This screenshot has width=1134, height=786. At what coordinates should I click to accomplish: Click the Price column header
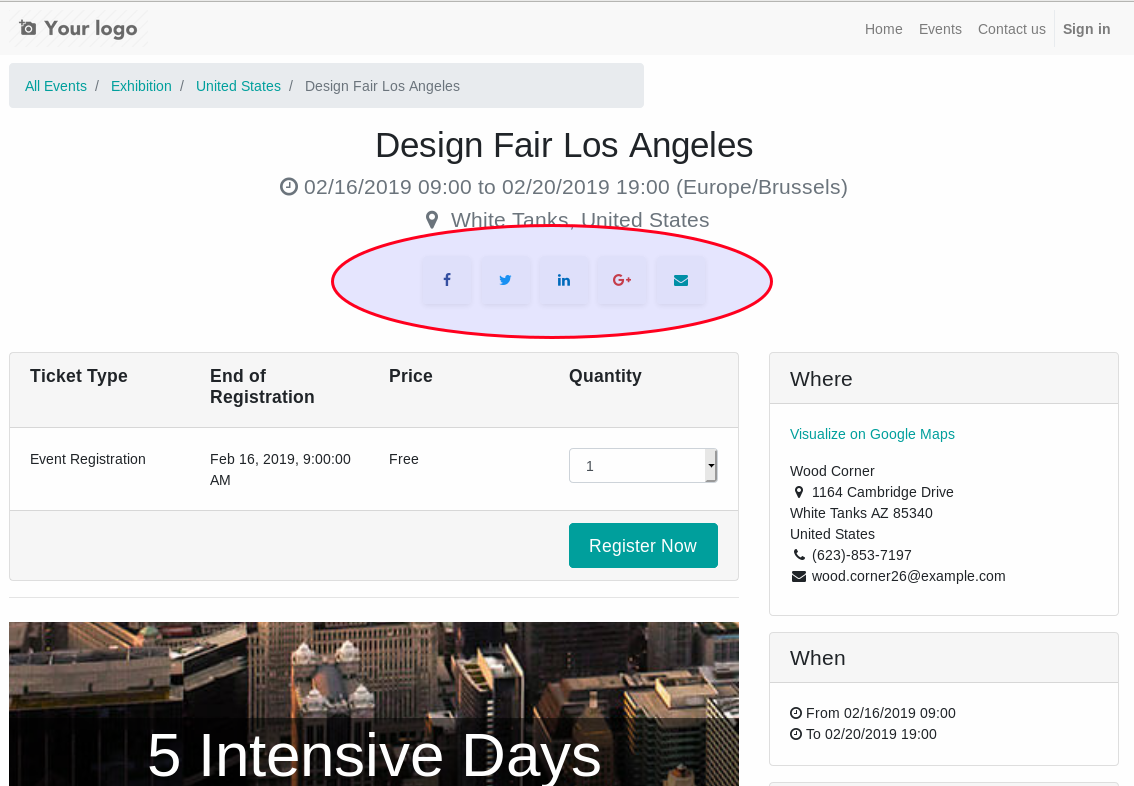(x=411, y=376)
